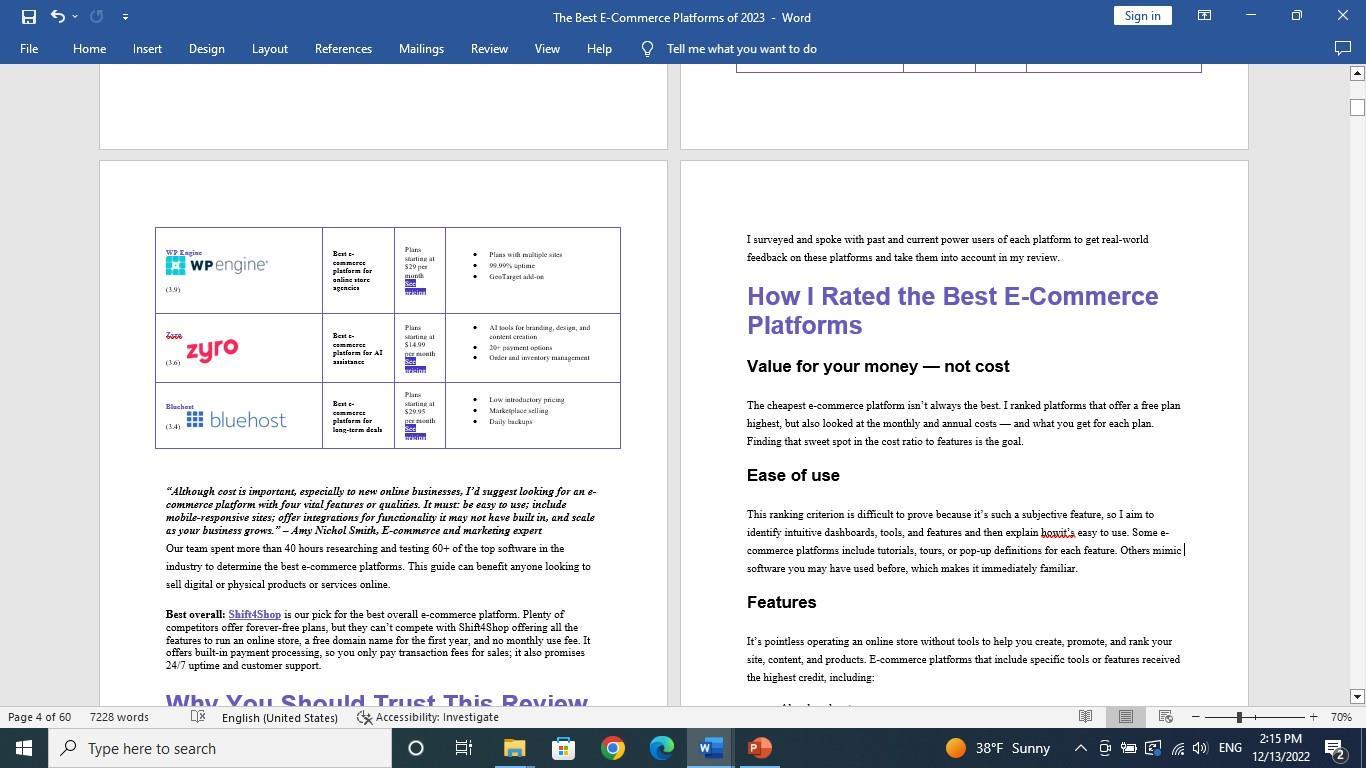
Task: Click the zoom slider handle
Action: pos(1239,717)
